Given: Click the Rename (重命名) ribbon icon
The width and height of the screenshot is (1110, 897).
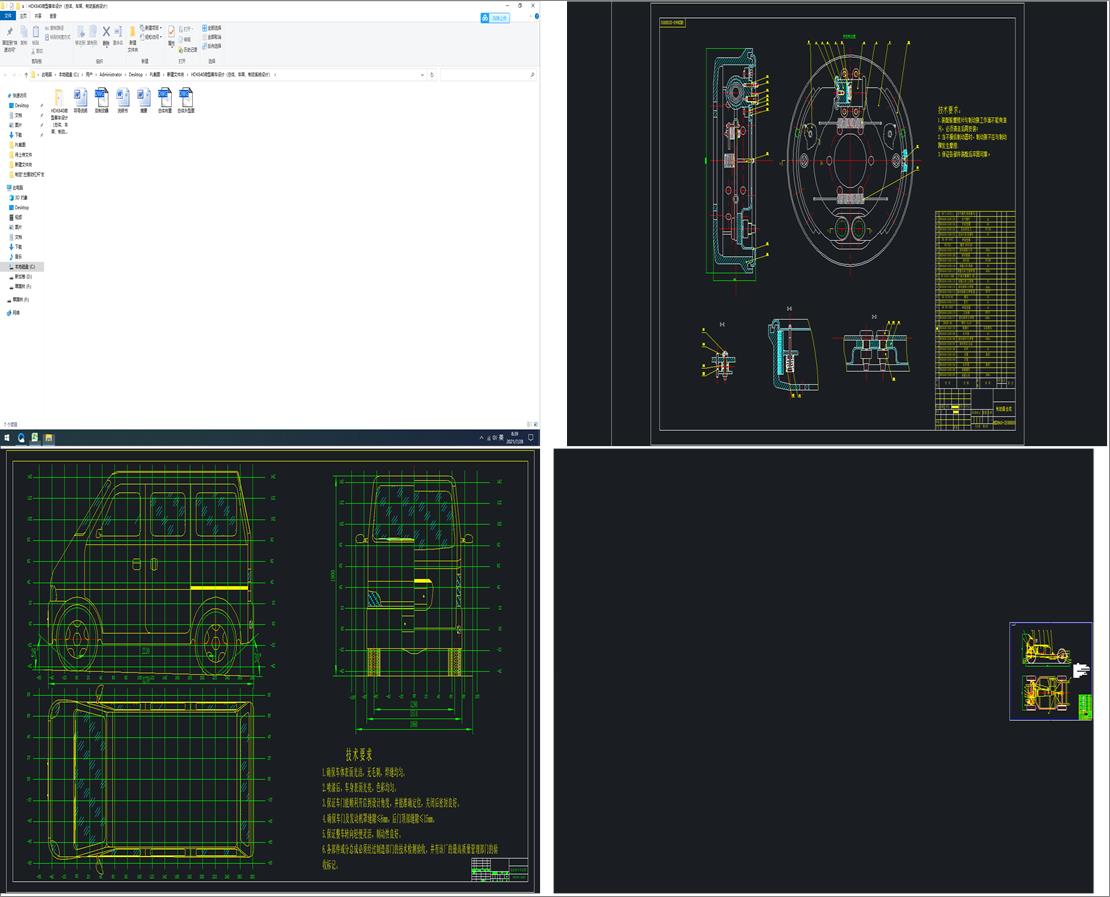Looking at the screenshot, I should 118,33.
